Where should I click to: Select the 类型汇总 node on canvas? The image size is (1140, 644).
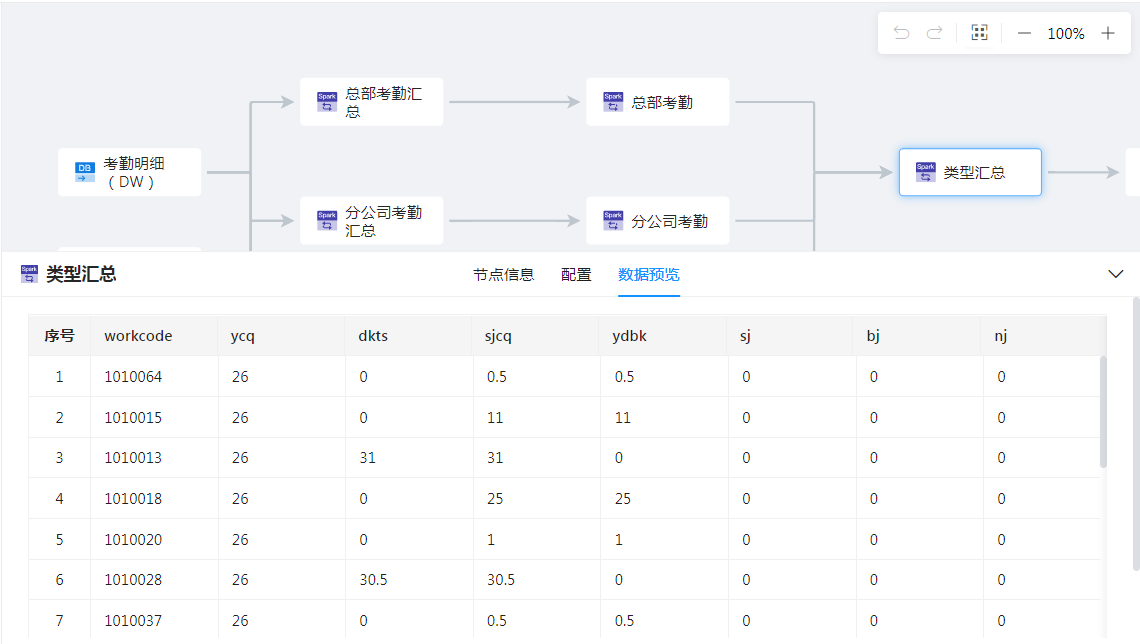[x=970, y=172]
